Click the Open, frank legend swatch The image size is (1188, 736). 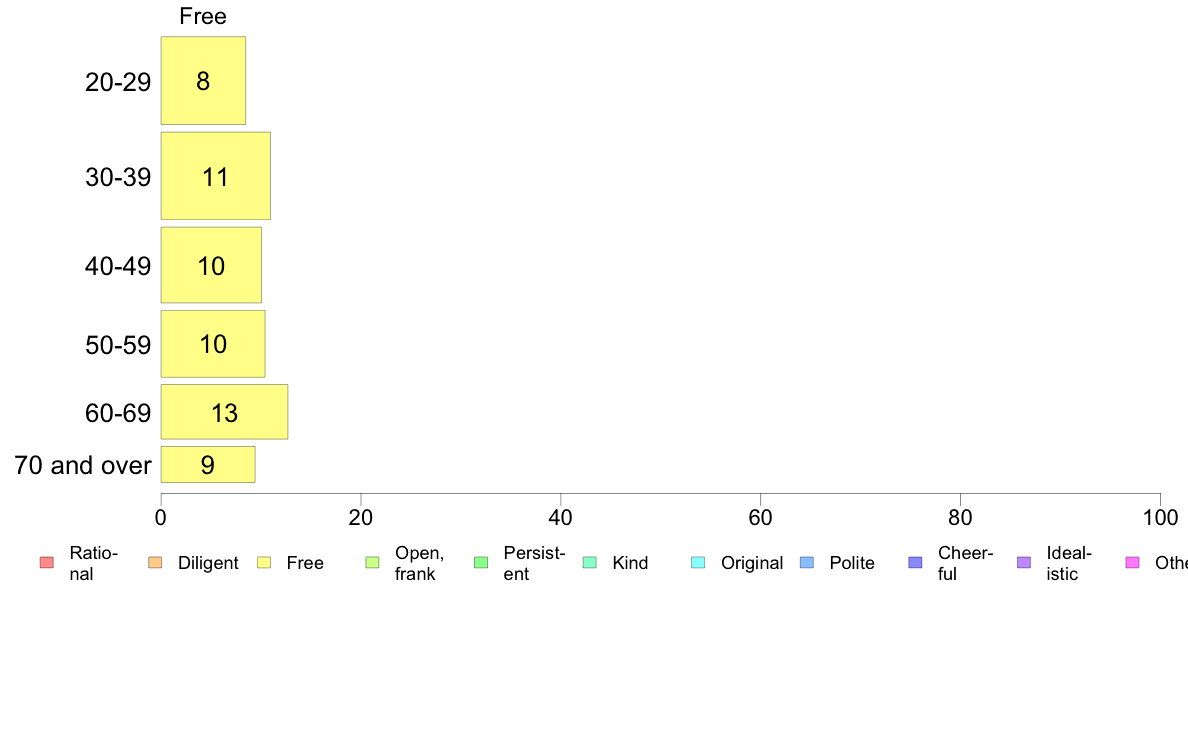point(372,563)
